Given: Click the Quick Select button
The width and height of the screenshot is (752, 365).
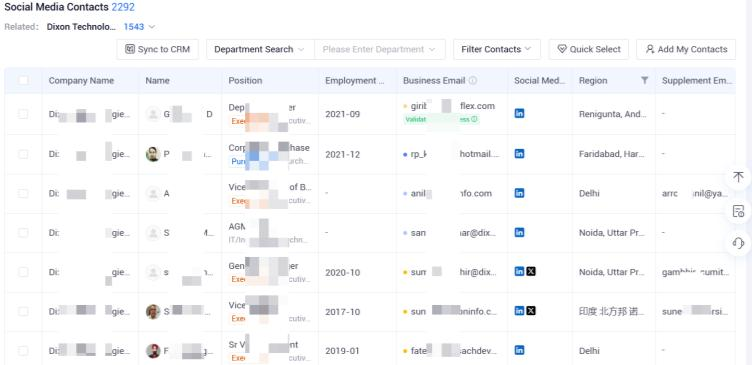Looking at the screenshot, I should pyautogui.click(x=588, y=49).
